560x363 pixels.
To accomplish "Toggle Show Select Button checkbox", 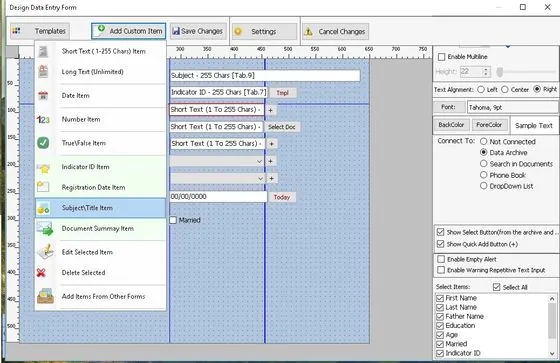I will pyautogui.click(x=441, y=232).
